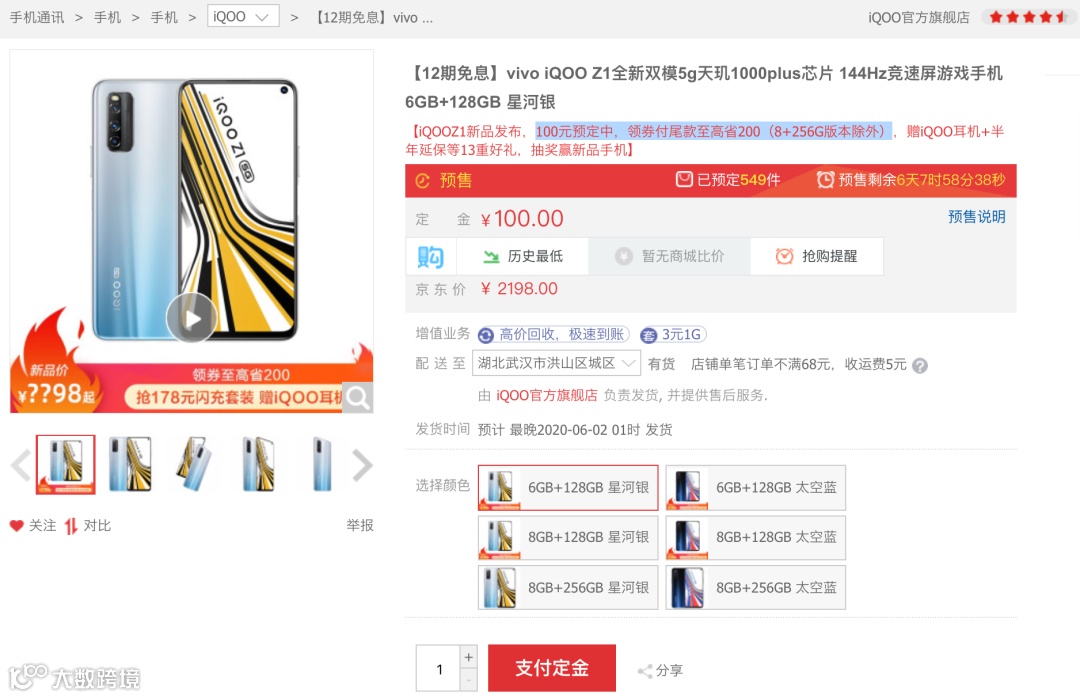
Task: Click the 抢购提醒 alarm clock icon
Action: 784,256
